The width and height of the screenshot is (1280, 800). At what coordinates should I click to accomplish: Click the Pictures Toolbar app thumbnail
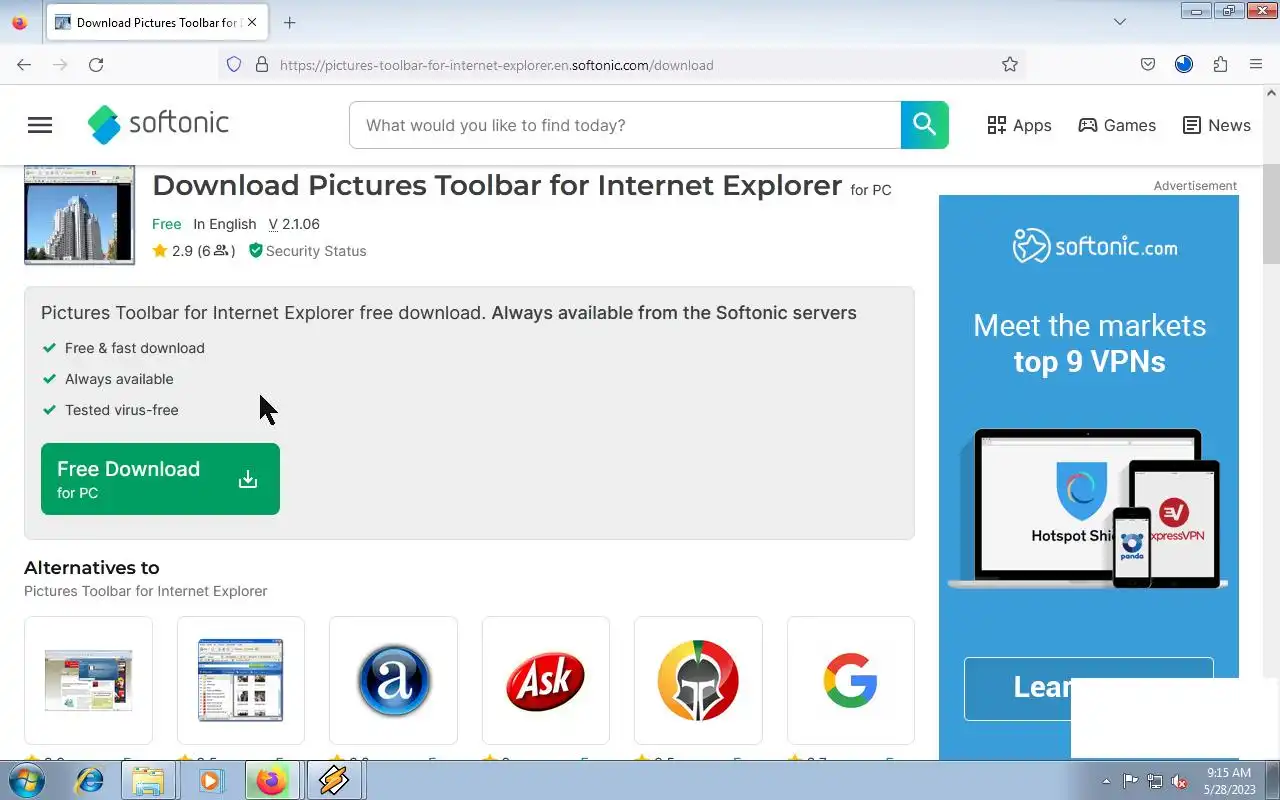coord(79,214)
